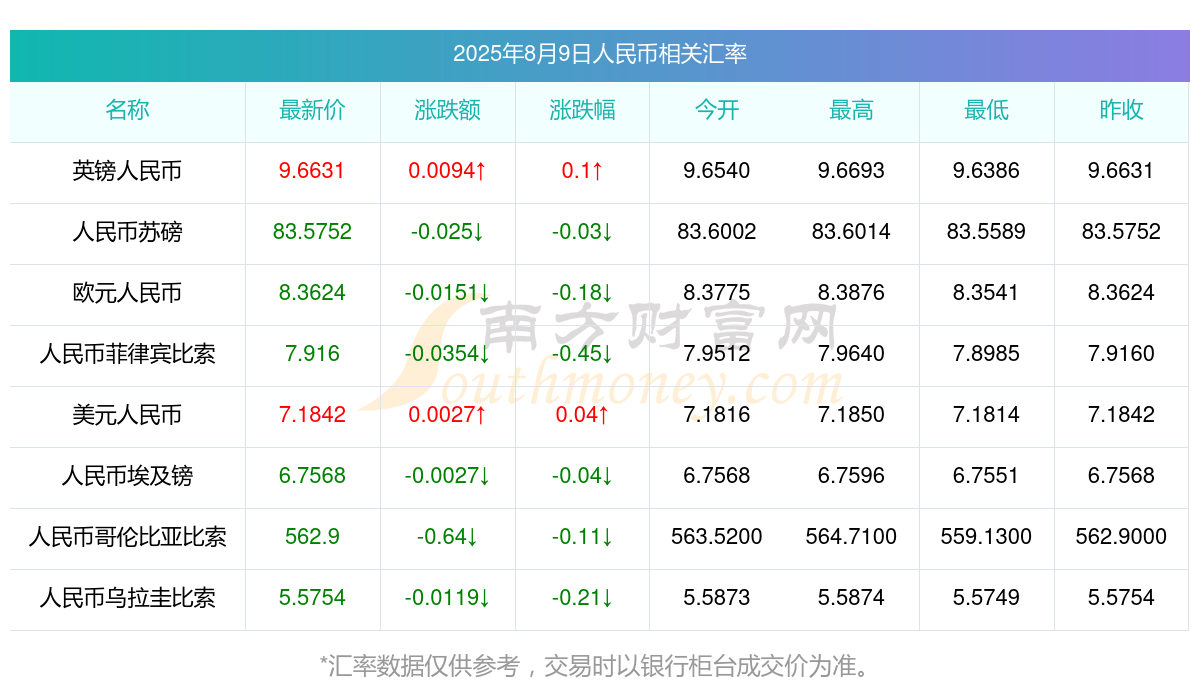Viewport: 1200px width, 698px height.
Task: Click opening price 563.5200
Action: tap(717, 537)
